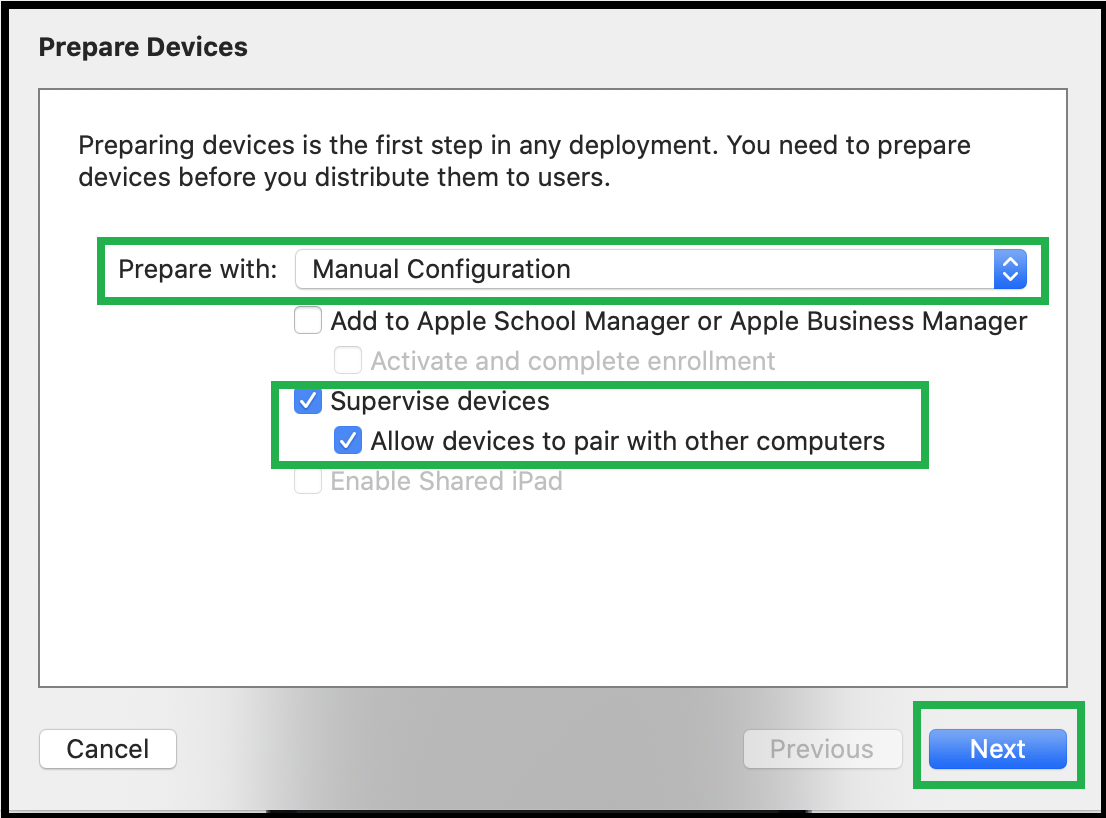This screenshot has width=1106, height=818.
Task: Click the blue chevron on the Prepare with selector
Action: coord(1010,269)
